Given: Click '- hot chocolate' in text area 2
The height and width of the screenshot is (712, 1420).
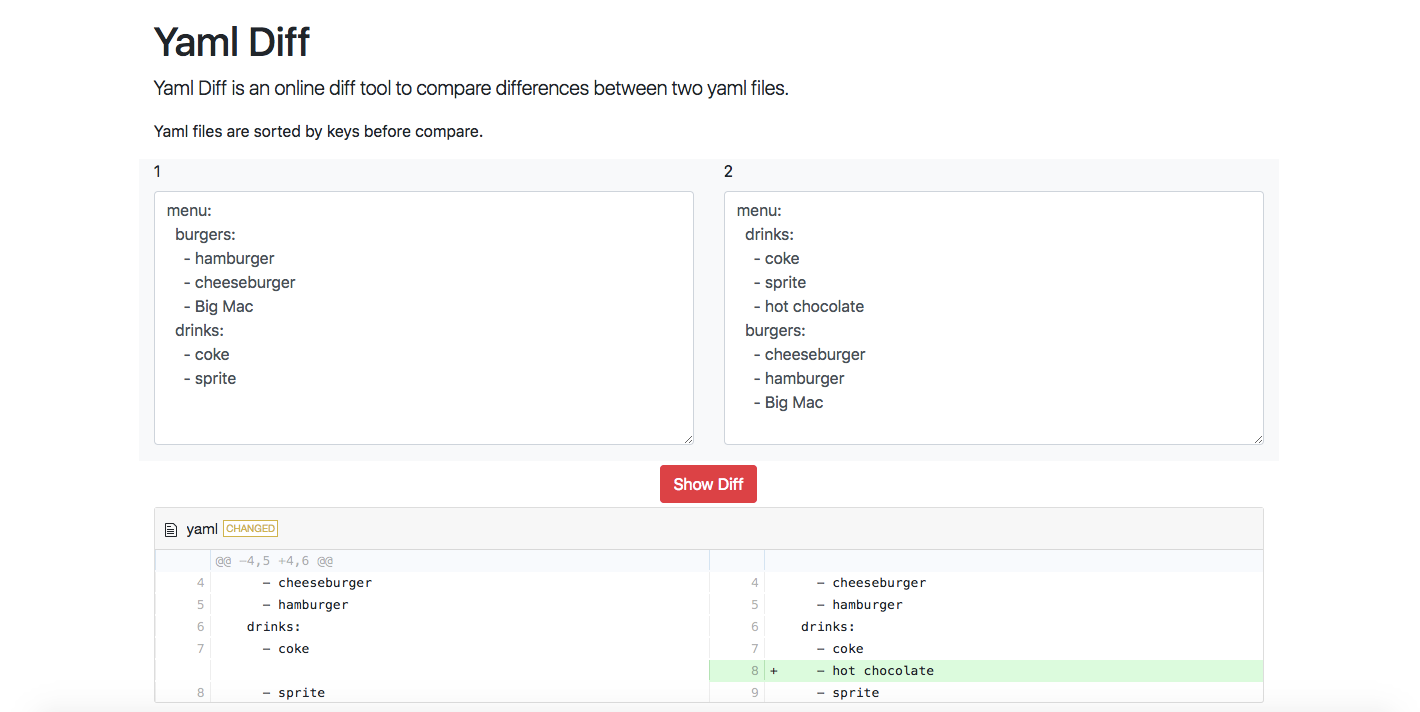Looking at the screenshot, I should [x=808, y=306].
